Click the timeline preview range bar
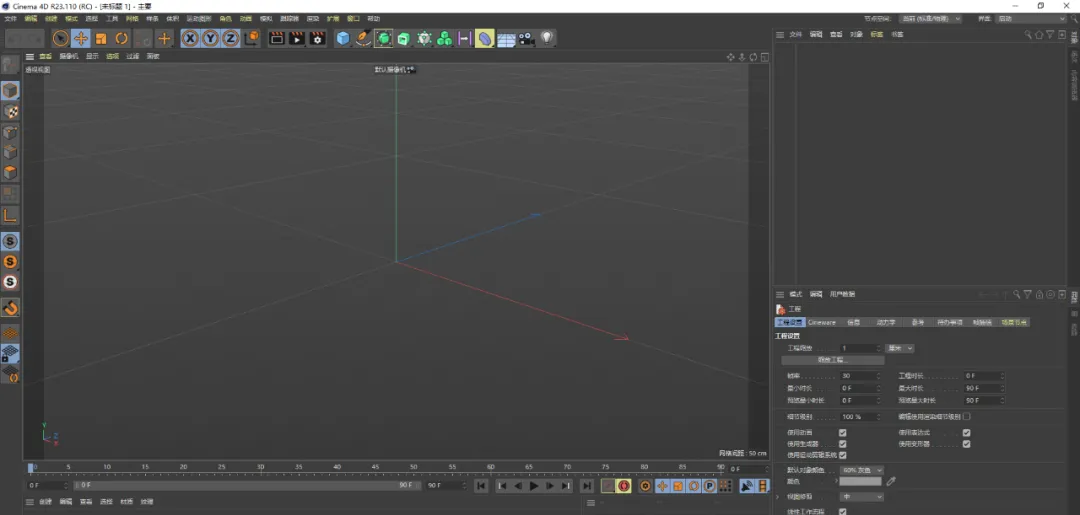Screen dimensions: 1080x515 click(x=246, y=485)
